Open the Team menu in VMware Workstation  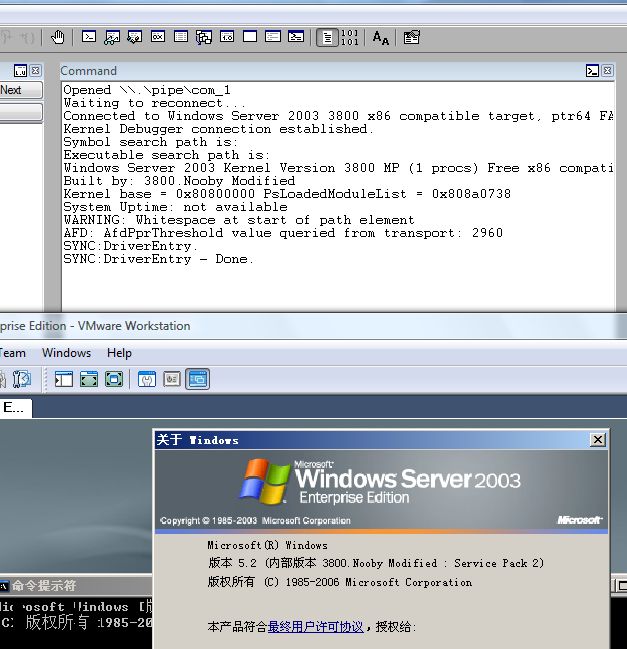tap(12, 353)
